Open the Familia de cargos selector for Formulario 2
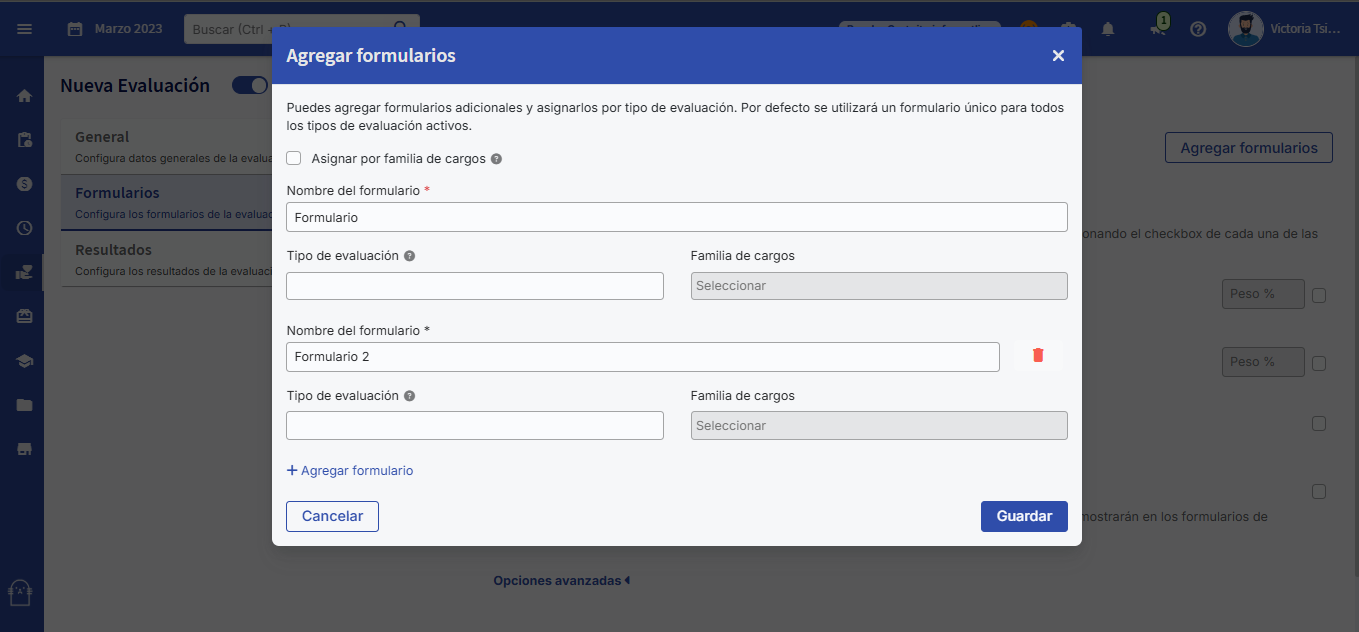Screen dimensions: 1359x632 878,426
